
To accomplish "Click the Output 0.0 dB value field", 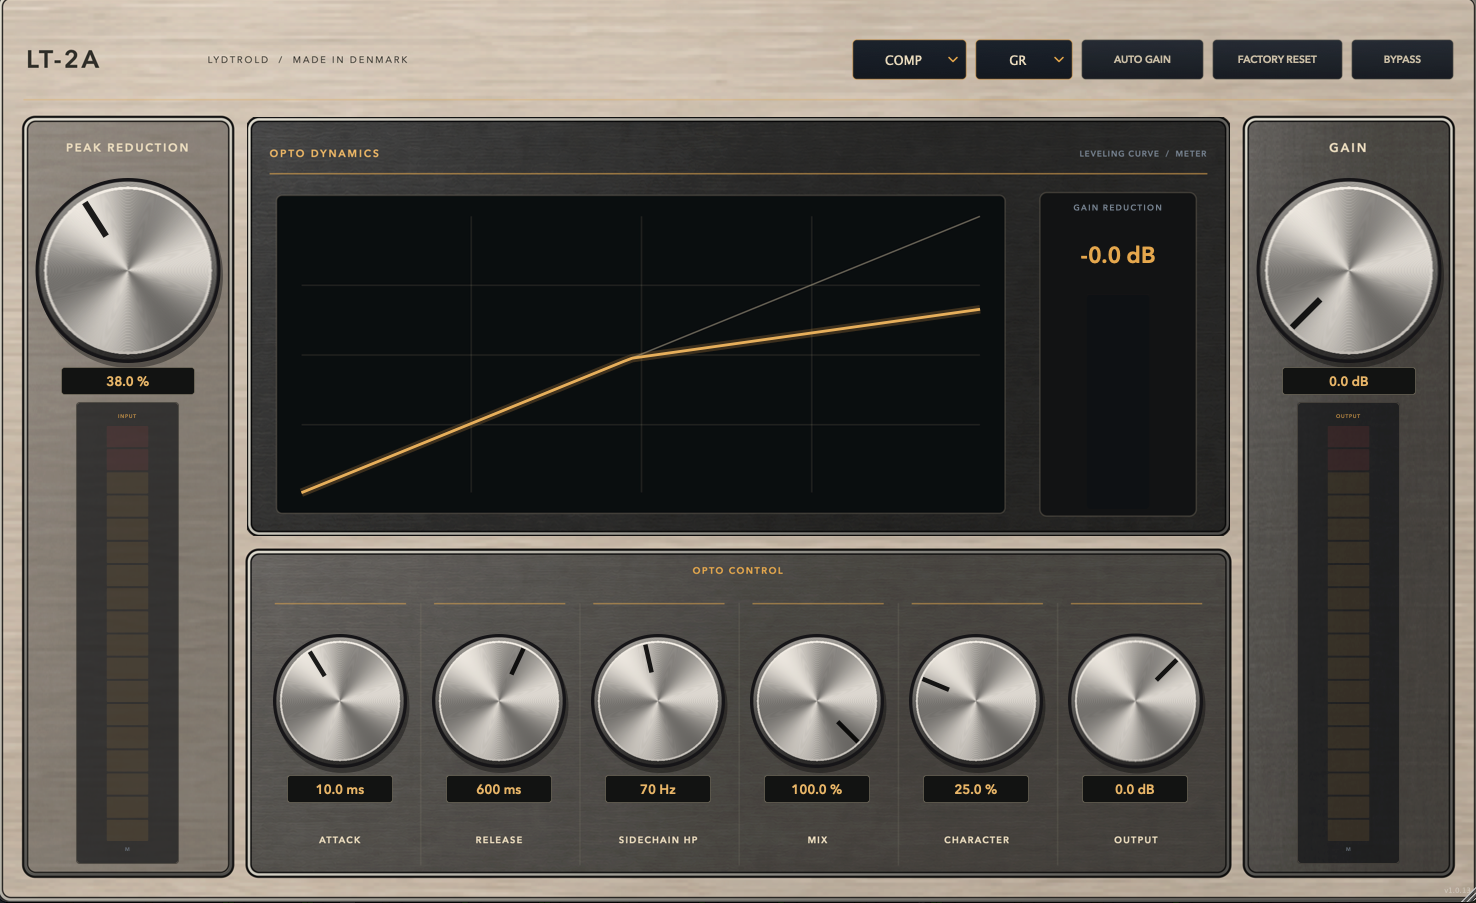I will (x=1135, y=789).
